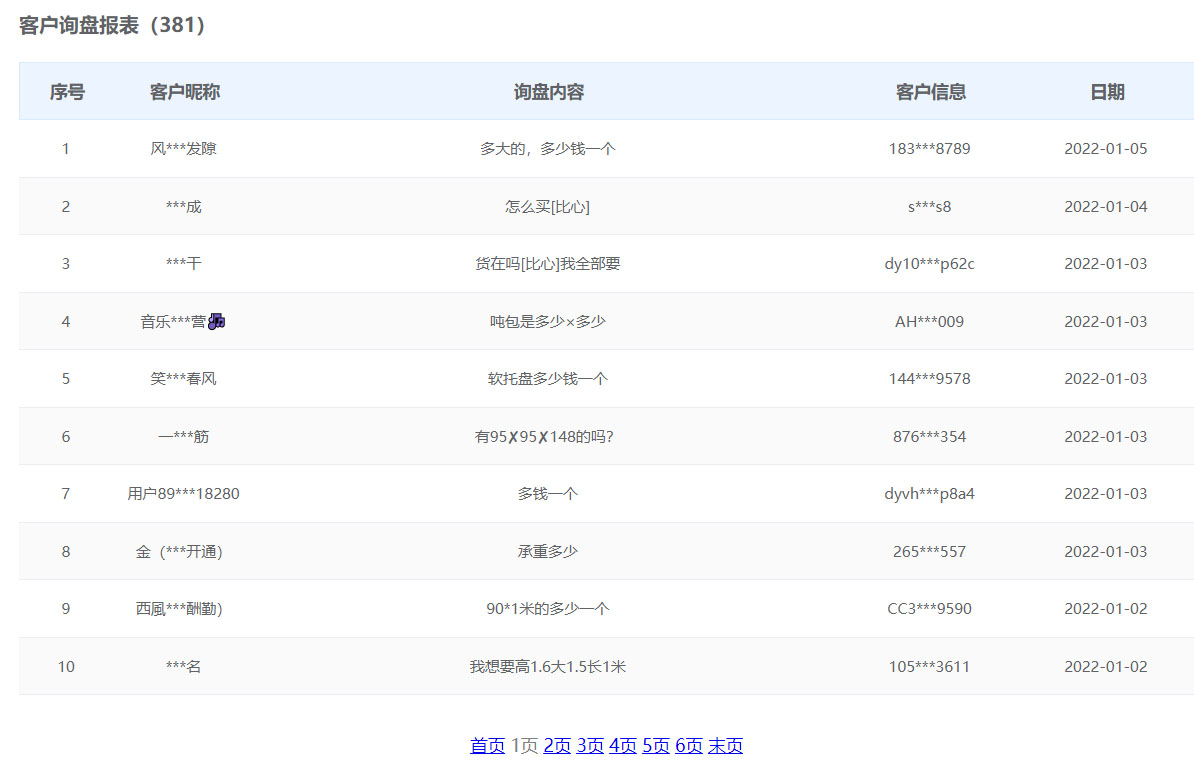This screenshot has width=1194, height=776.
Task: Select the 5页 pagination link
Action: pyautogui.click(x=655, y=745)
